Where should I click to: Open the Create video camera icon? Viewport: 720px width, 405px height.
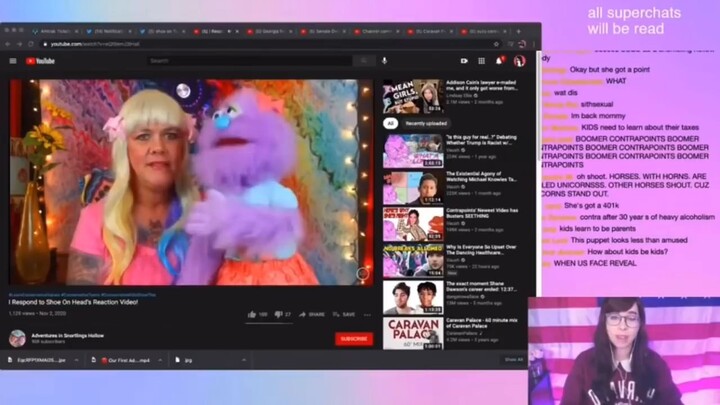464,61
